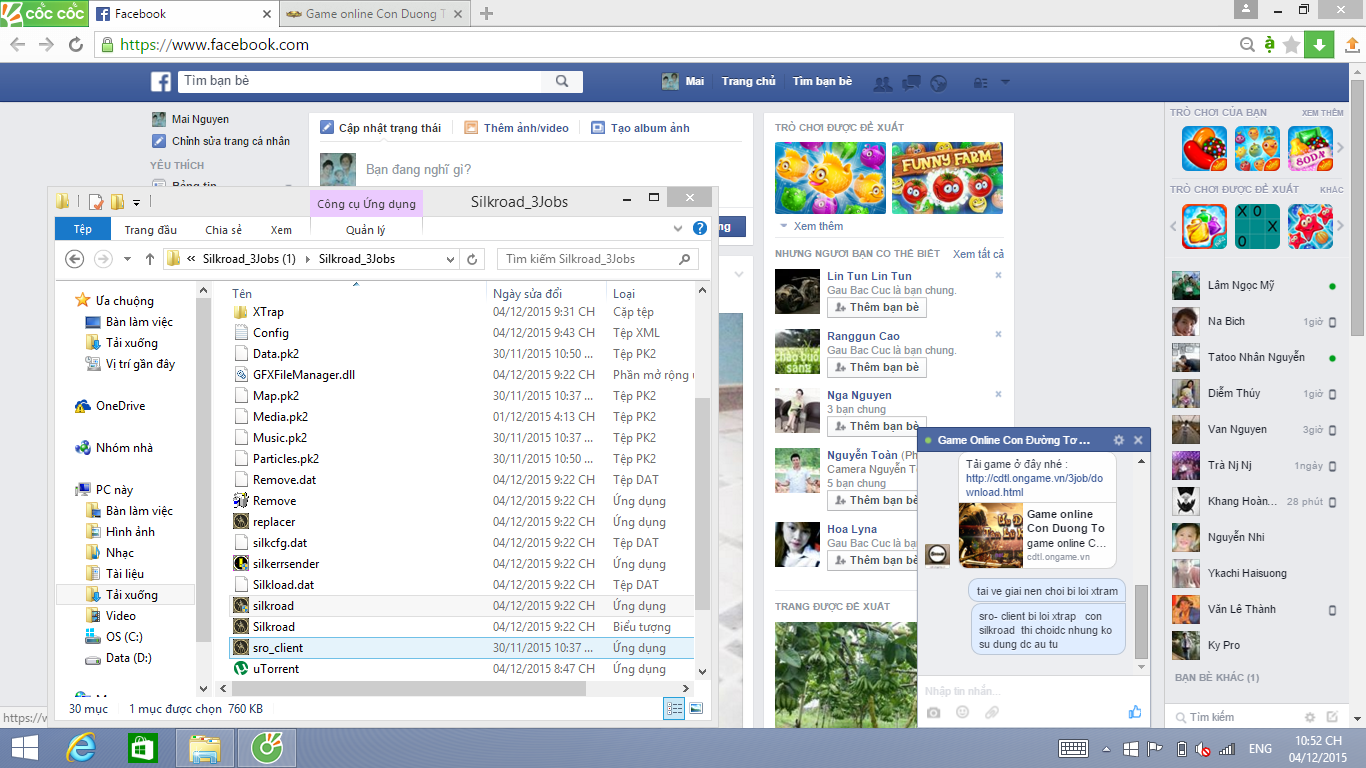Open Explorer address history dropdown
1366x768 pixels.
[450, 259]
